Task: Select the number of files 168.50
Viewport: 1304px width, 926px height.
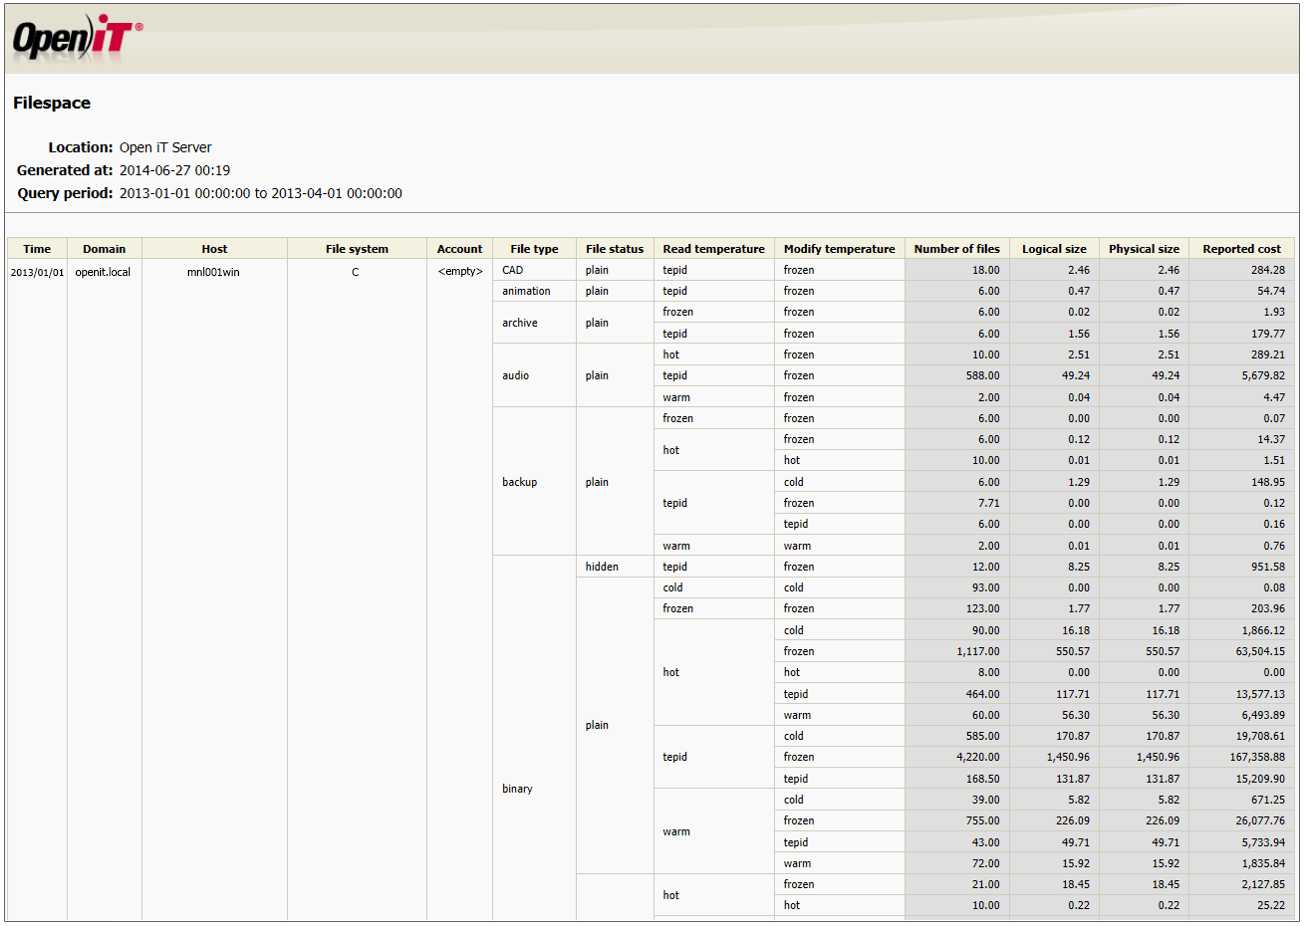Action: click(x=983, y=779)
